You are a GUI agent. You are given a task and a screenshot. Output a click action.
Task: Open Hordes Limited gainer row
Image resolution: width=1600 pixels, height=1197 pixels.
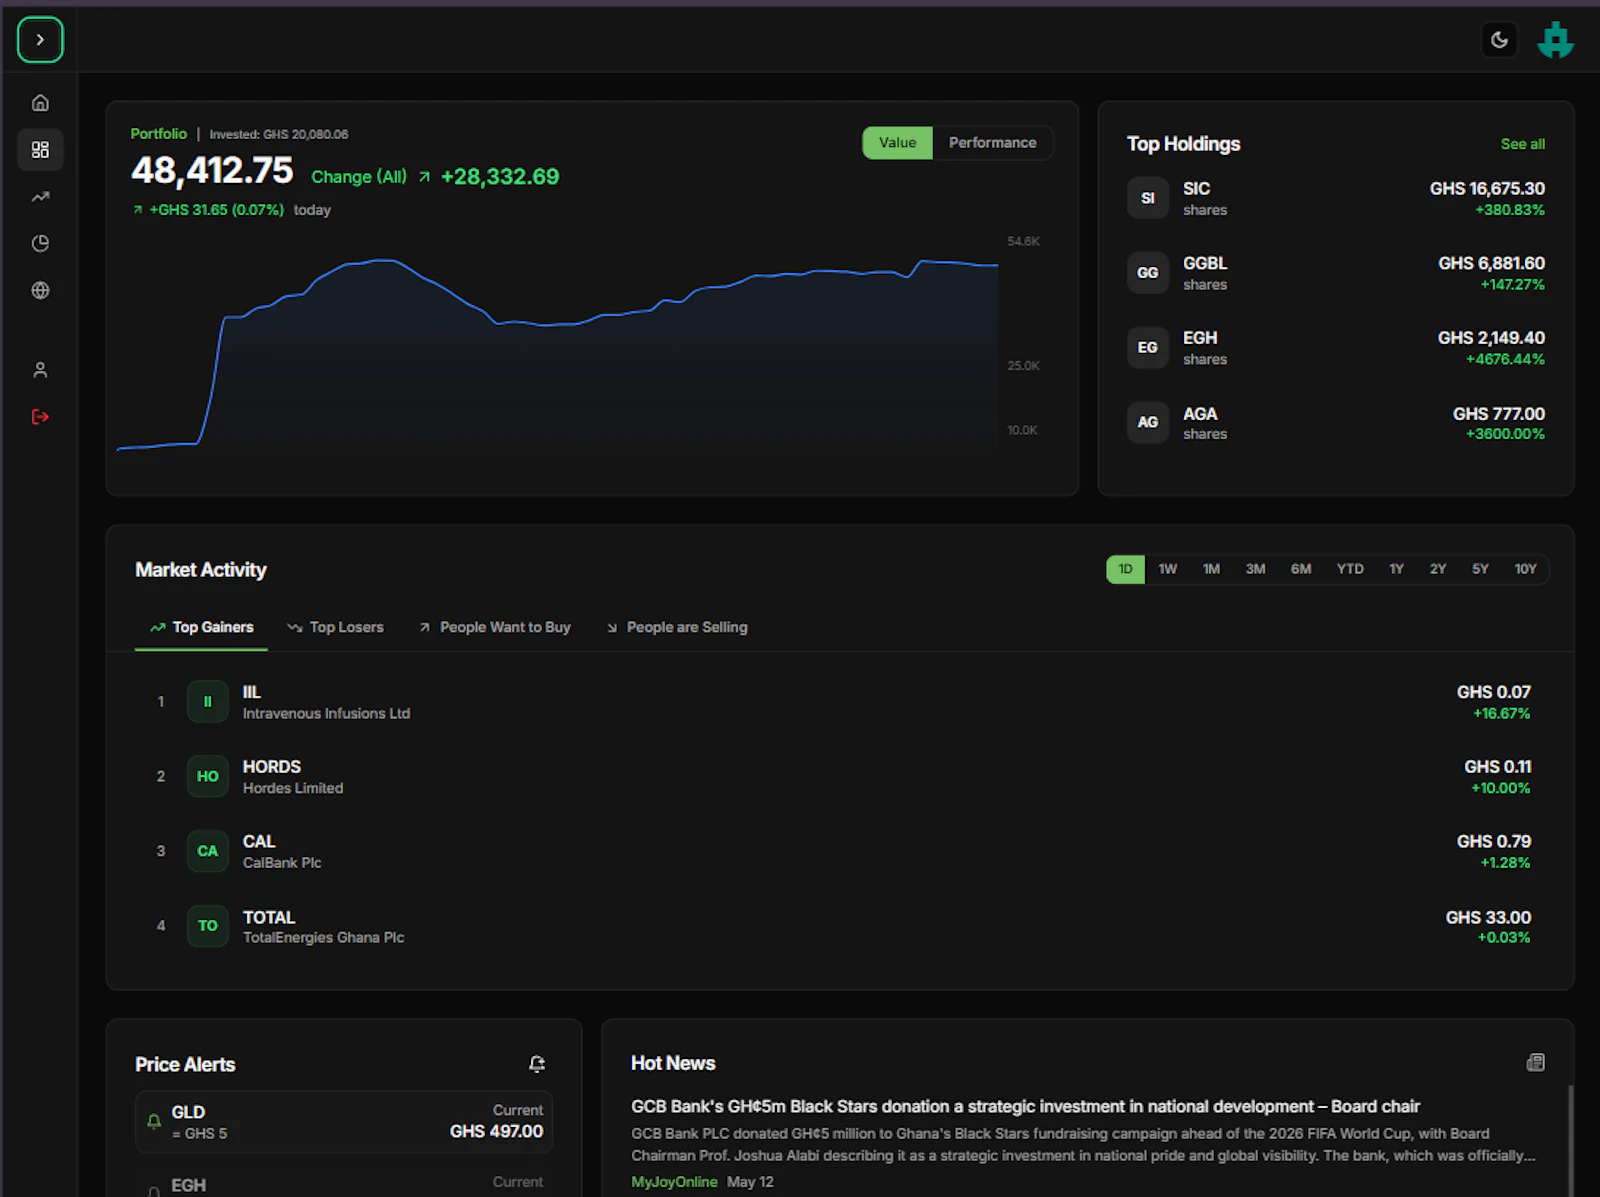point(840,777)
